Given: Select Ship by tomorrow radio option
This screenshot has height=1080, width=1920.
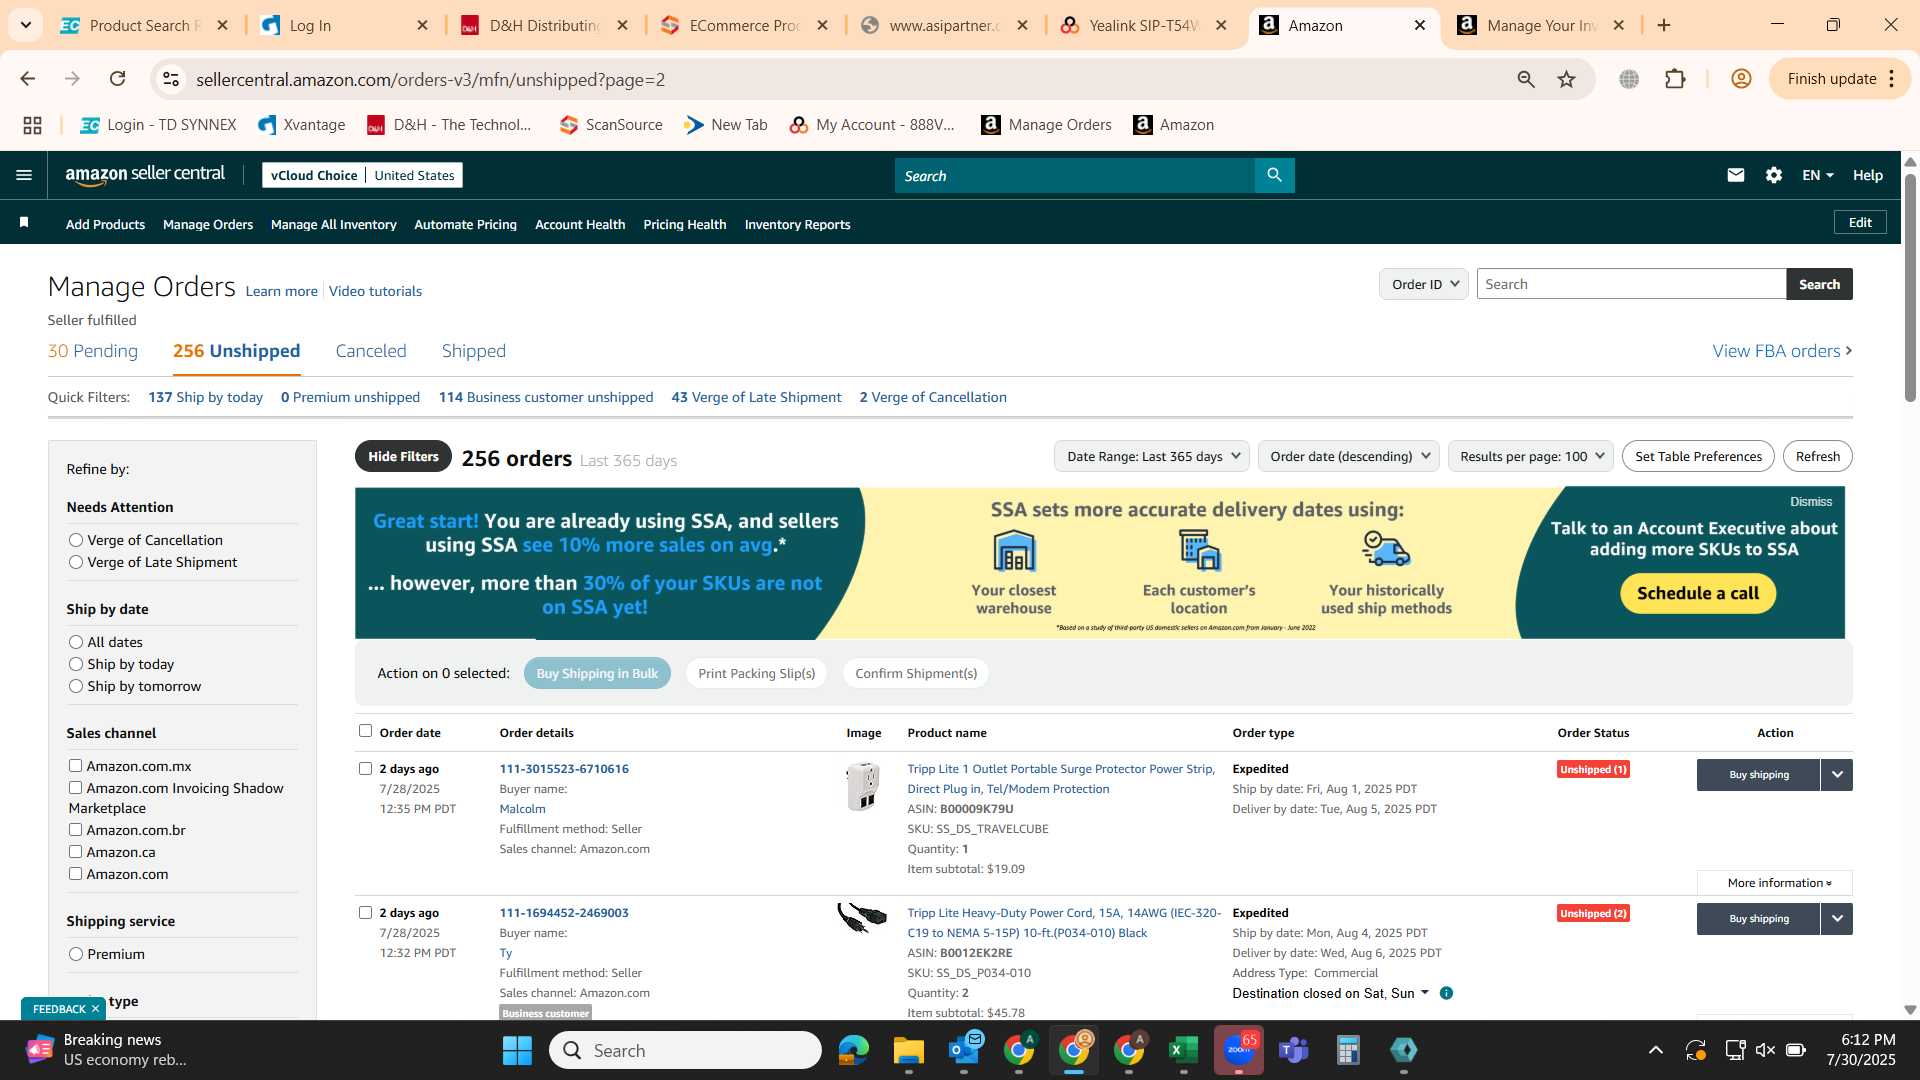Looking at the screenshot, I should (x=75, y=686).
